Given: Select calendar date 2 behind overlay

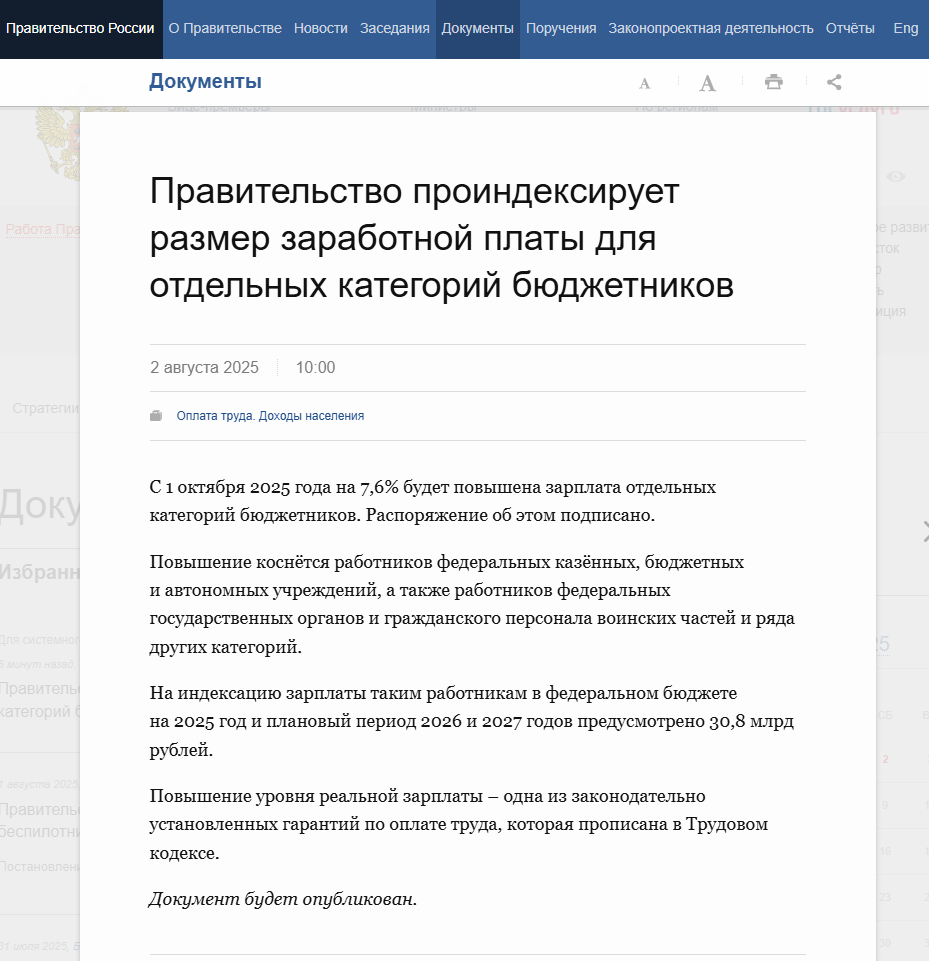Looking at the screenshot, I should pyautogui.click(x=885, y=759).
